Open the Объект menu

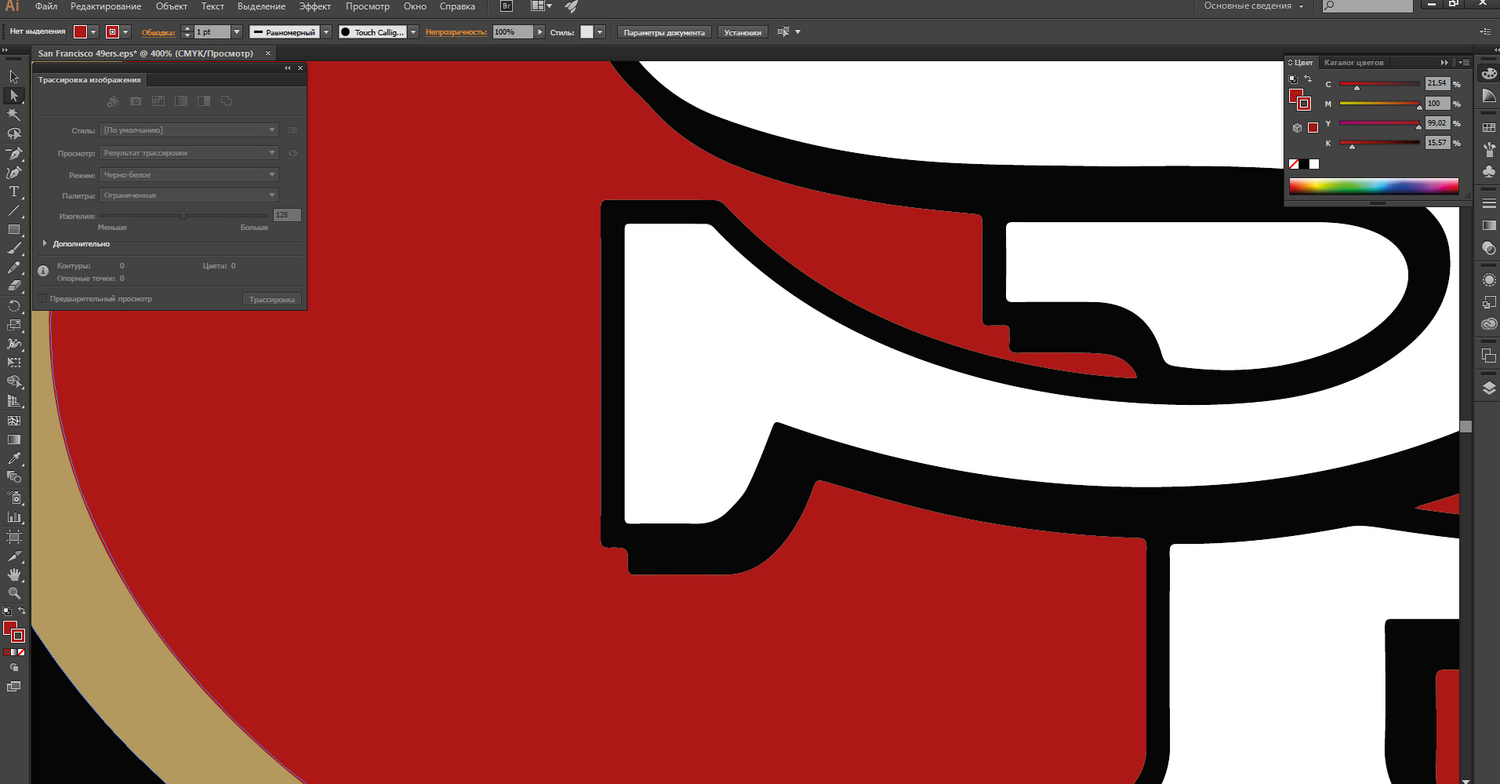(172, 6)
